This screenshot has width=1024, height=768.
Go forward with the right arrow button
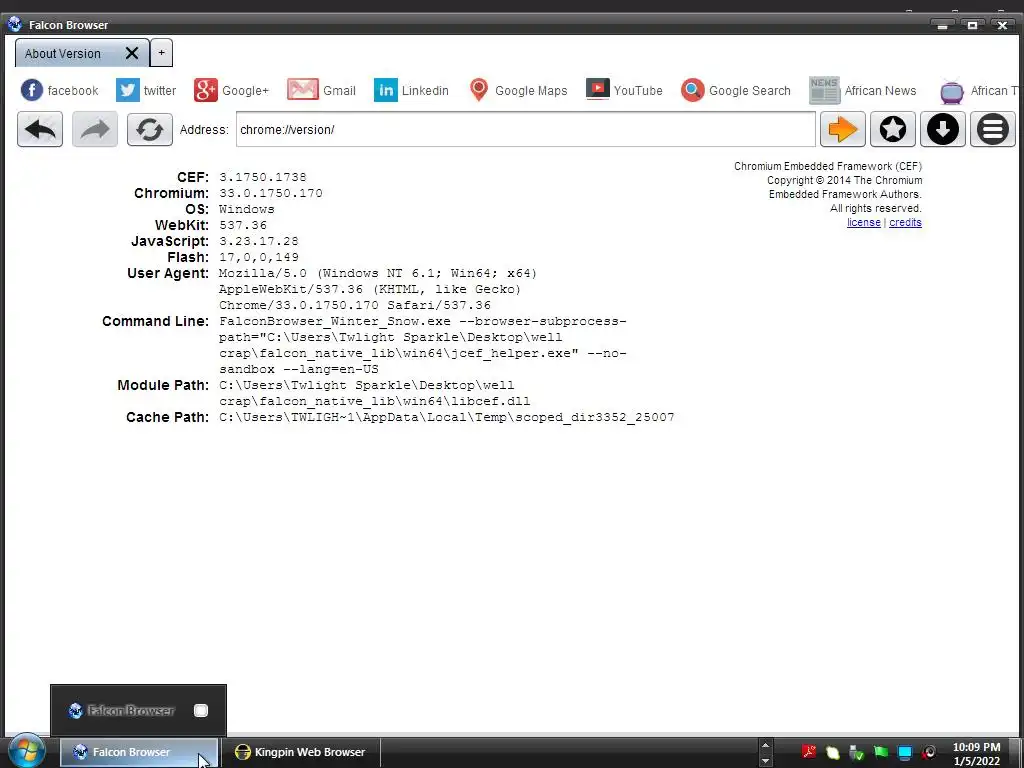coord(95,129)
